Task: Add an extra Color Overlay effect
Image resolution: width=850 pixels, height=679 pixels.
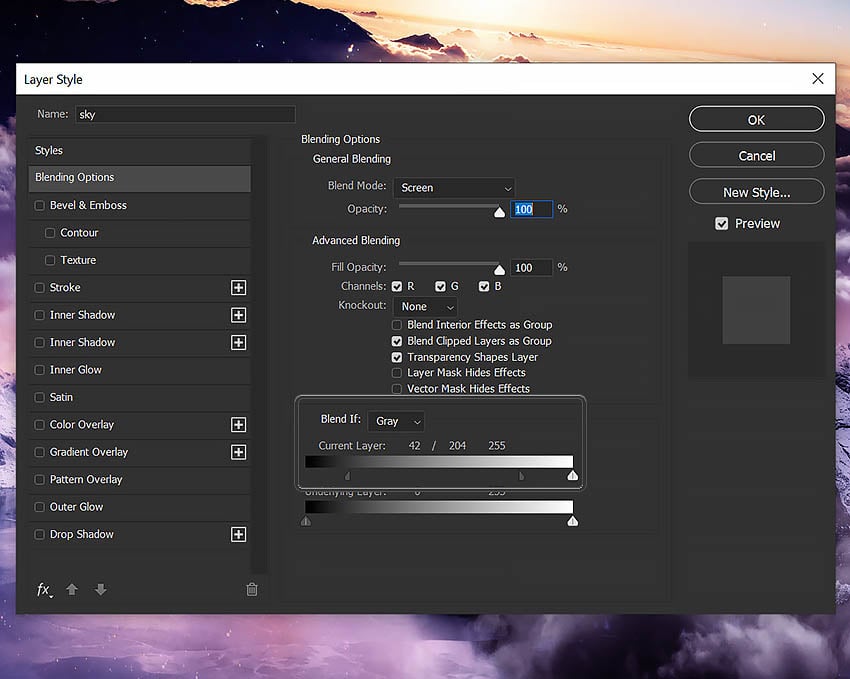Action: coord(238,424)
